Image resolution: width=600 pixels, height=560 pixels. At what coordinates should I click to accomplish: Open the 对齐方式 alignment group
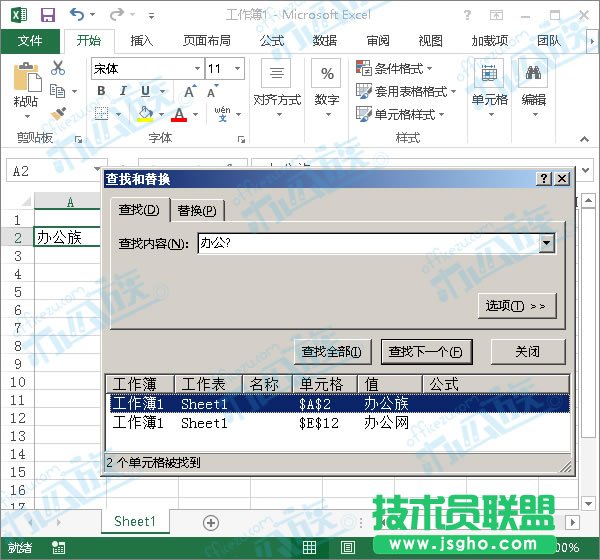pyautogui.click(x=277, y=89)
